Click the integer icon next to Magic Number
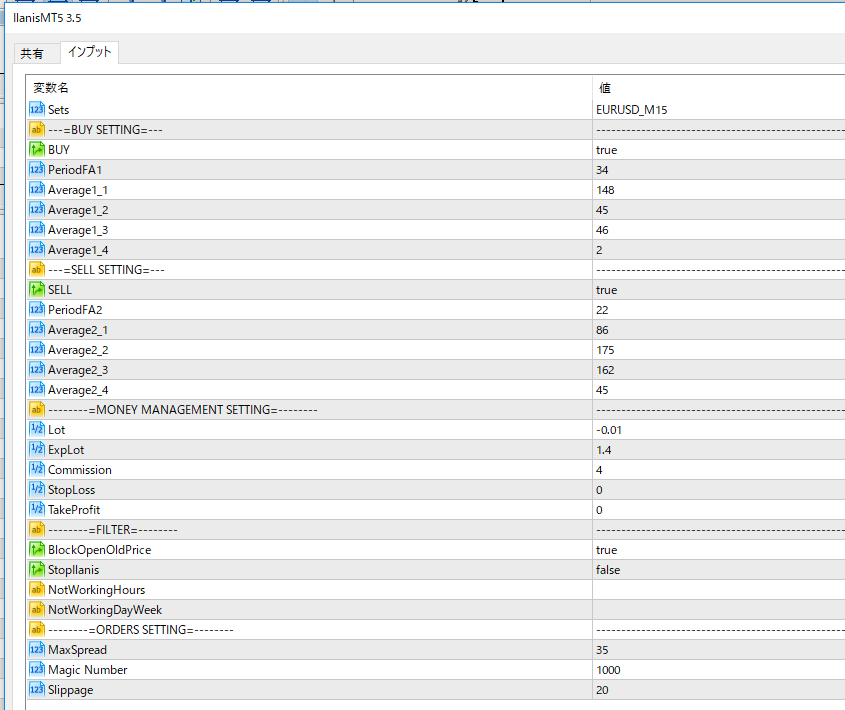Image resolution: width=845 pixels, height=710 pixels. (x=37, y=669)
